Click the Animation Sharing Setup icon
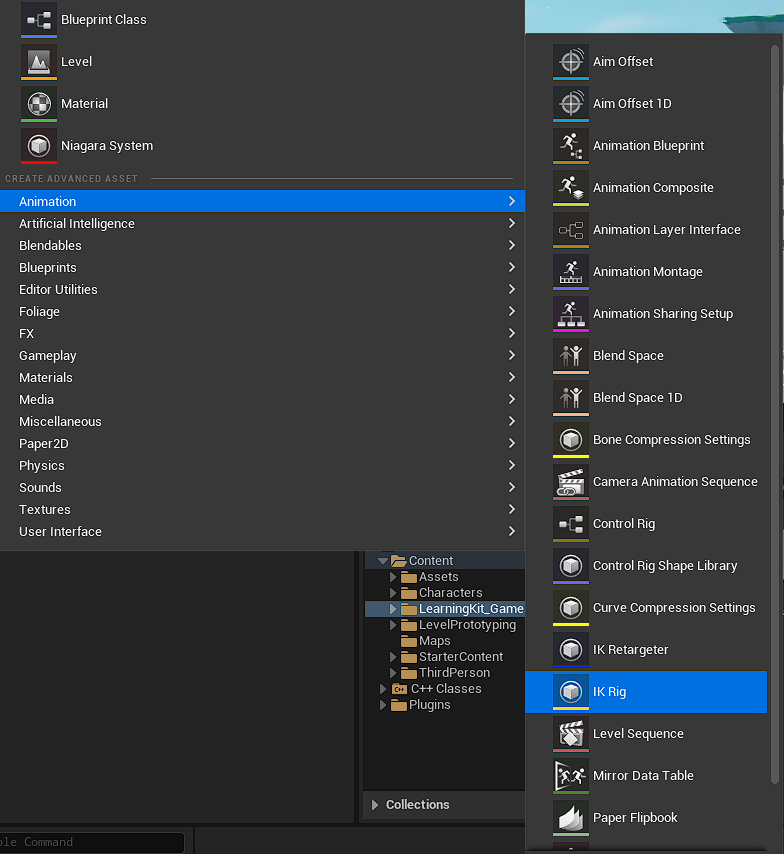Viewport: 784px width, 854px height. [570, 313]
